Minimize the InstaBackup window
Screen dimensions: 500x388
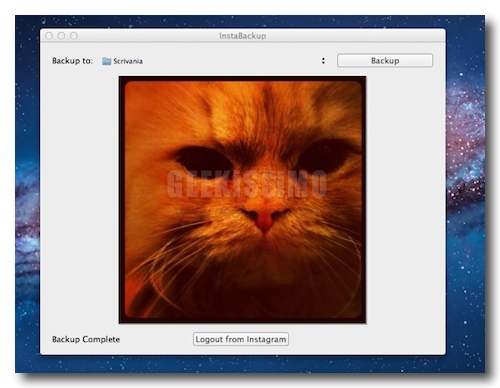pyautogui.click(x=61, y=36)
